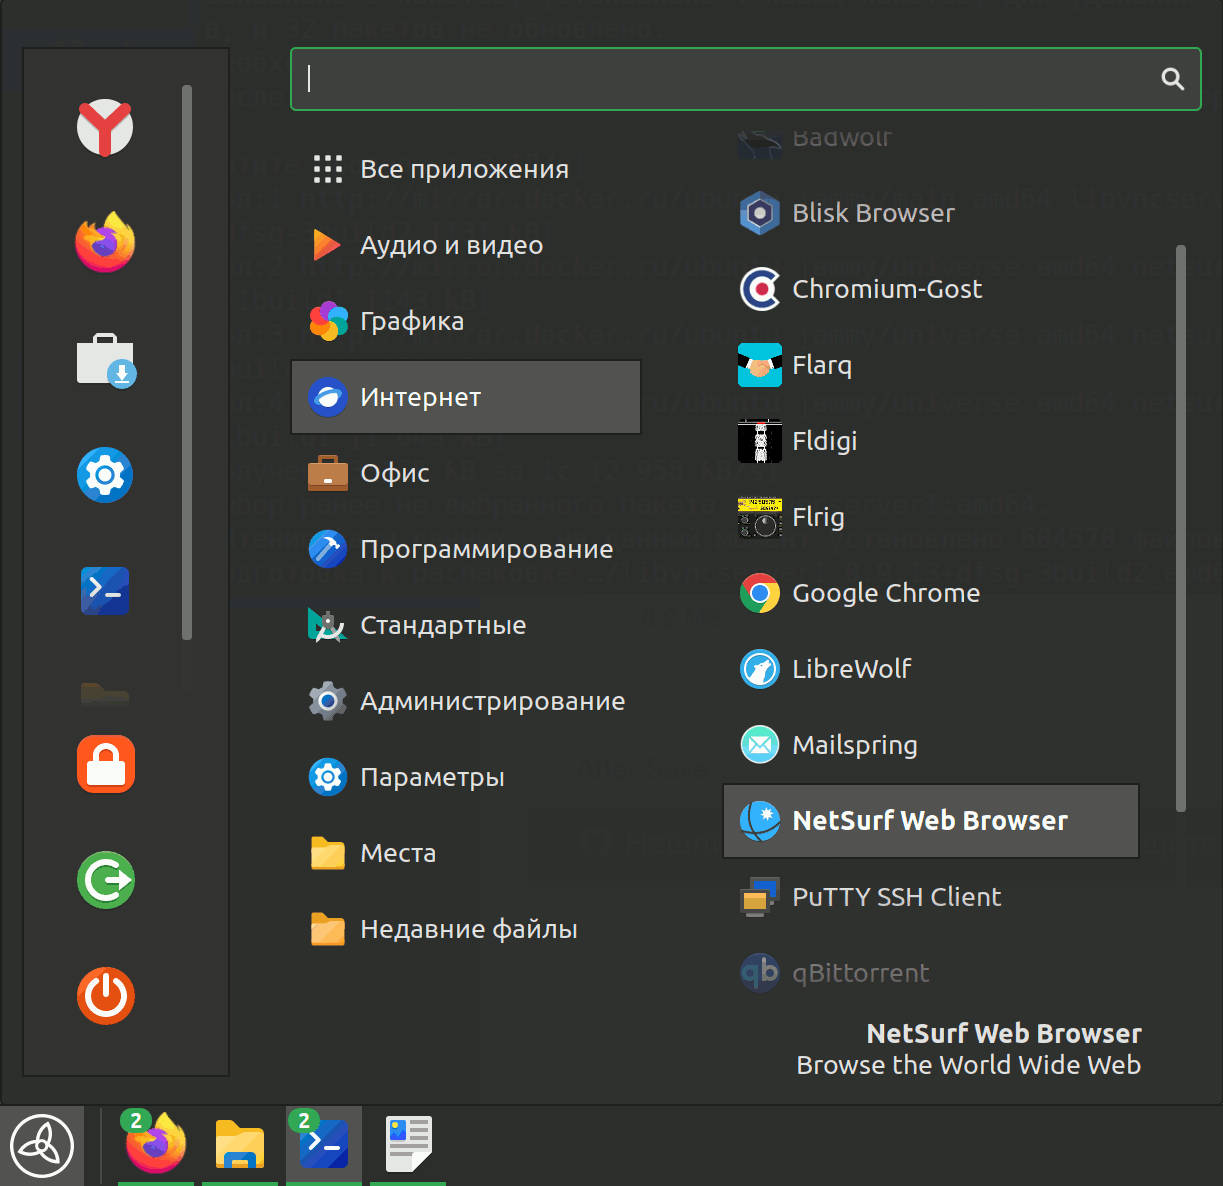Click the red power off icon
The image size is (1223, 1186).
tap(105, 996)
